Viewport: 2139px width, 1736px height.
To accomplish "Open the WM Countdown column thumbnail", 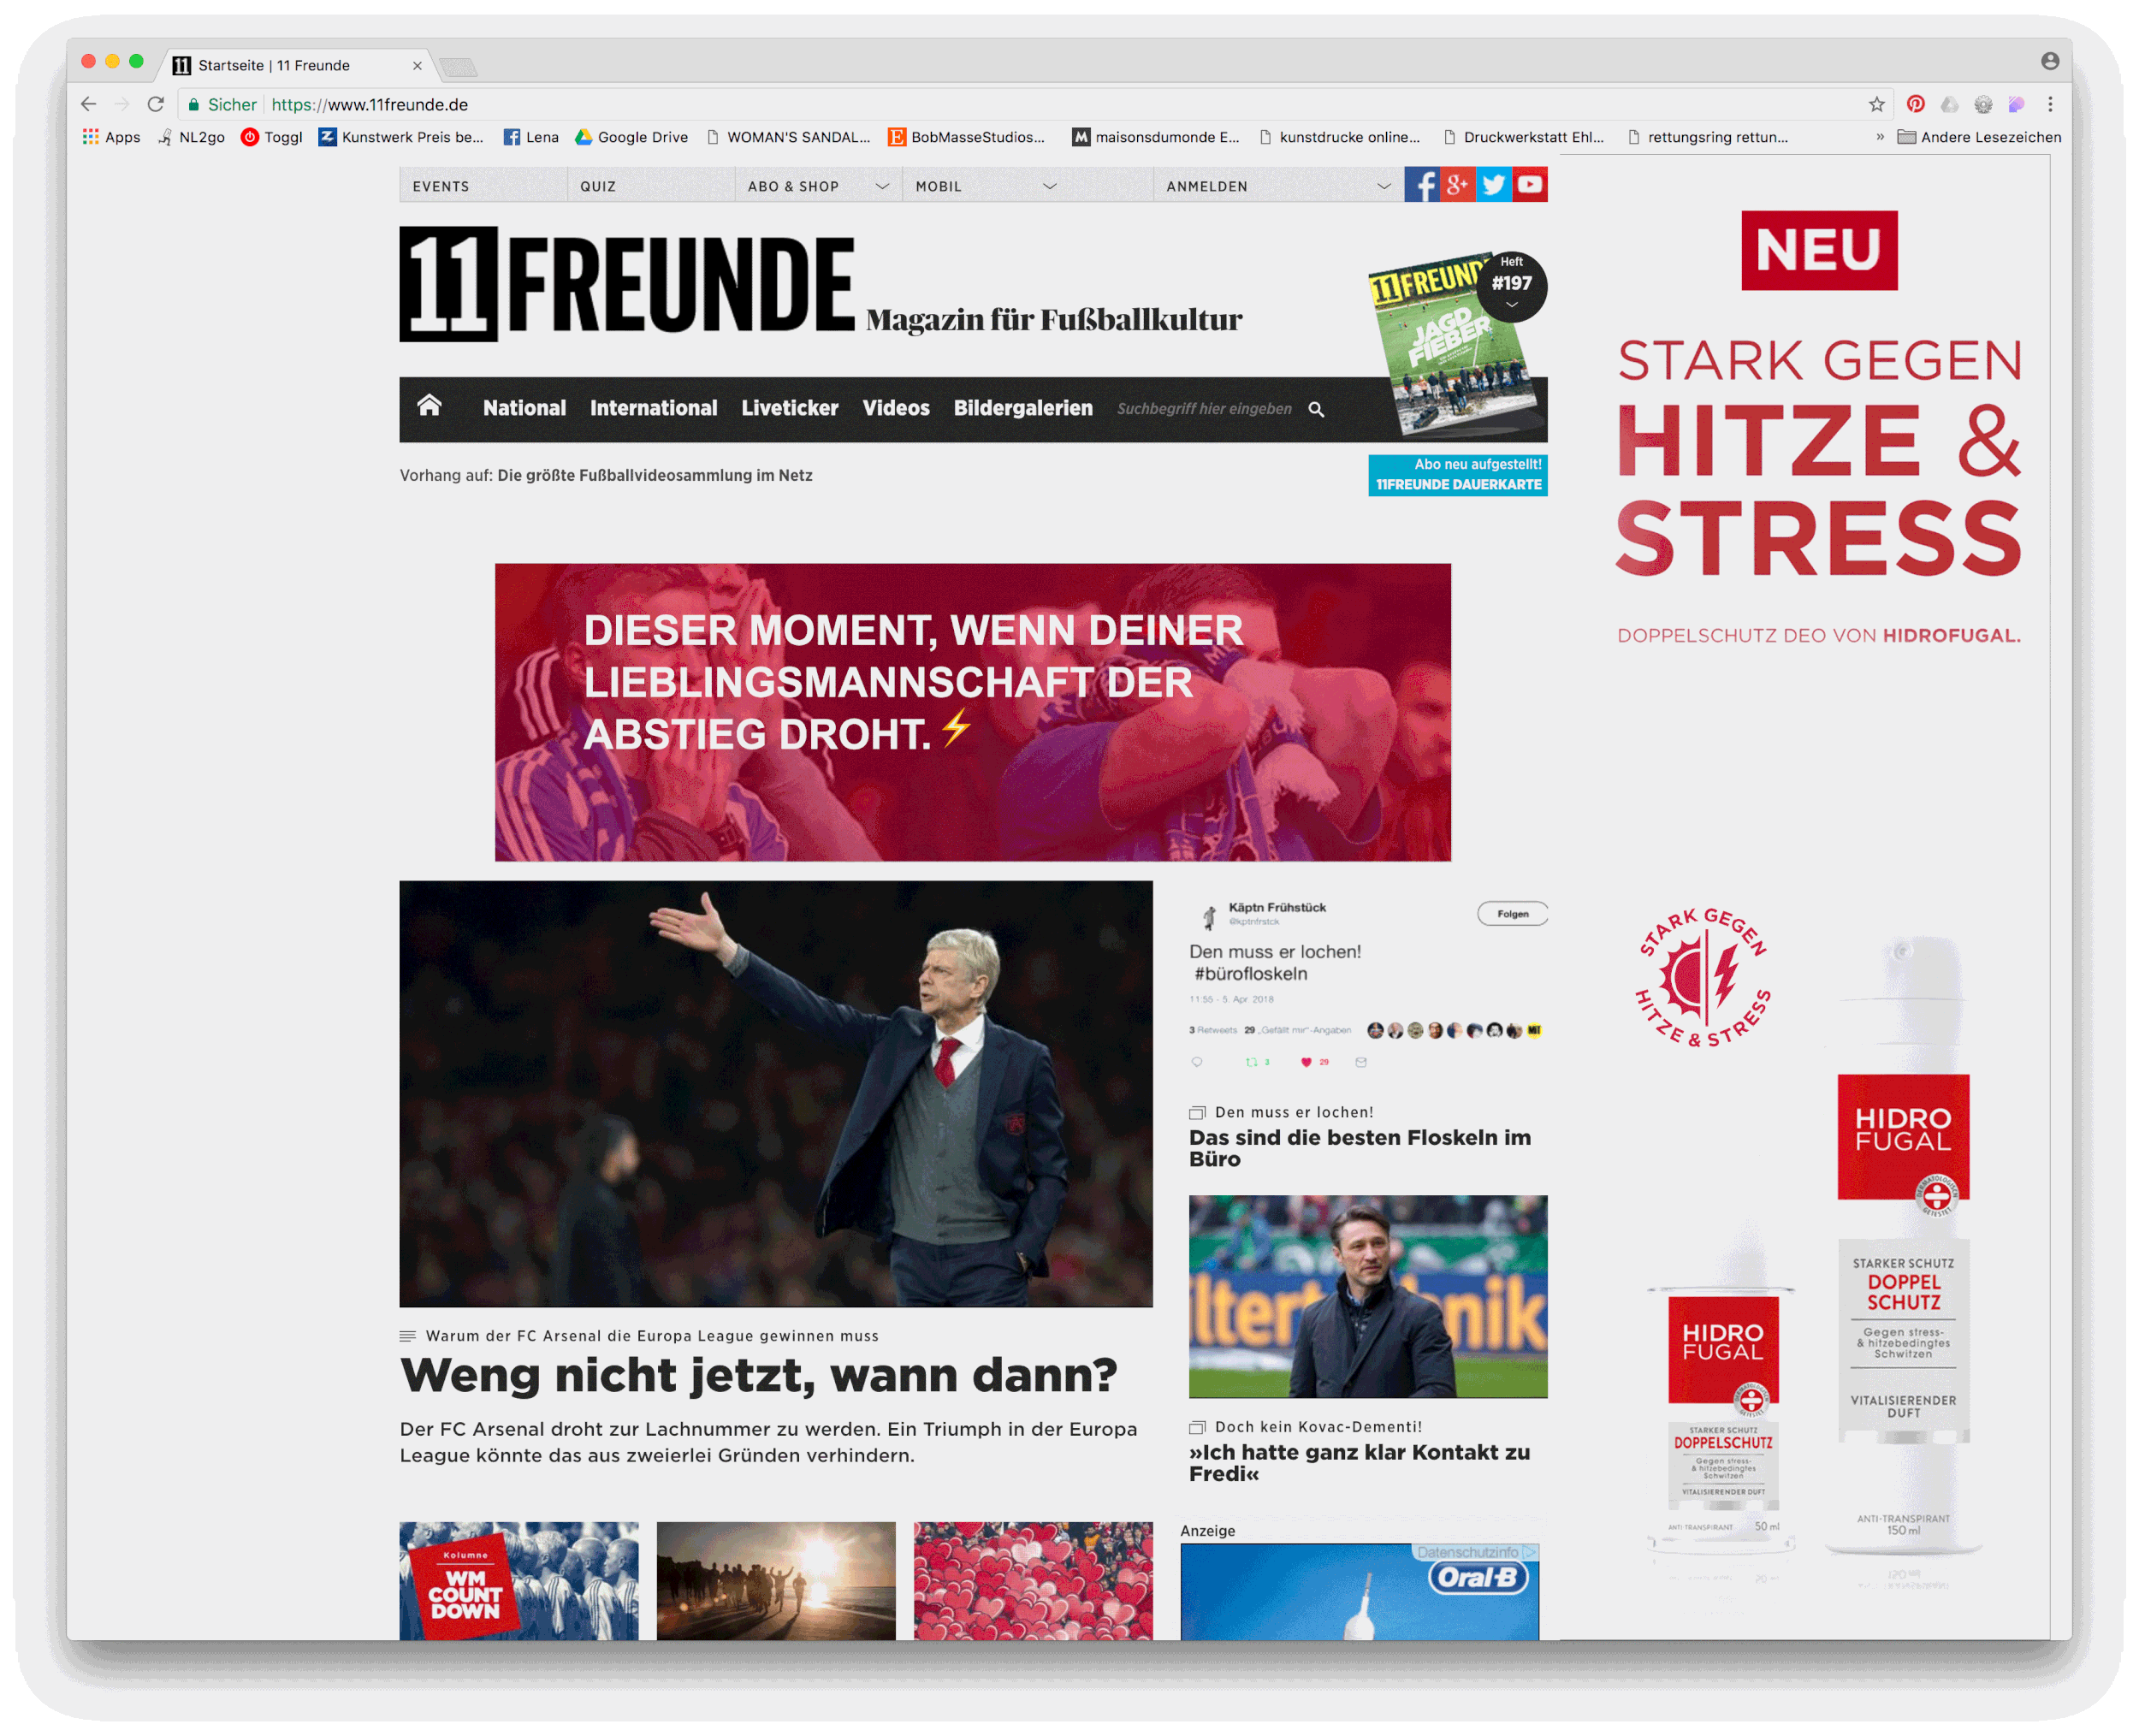I will pos(519,1580).
